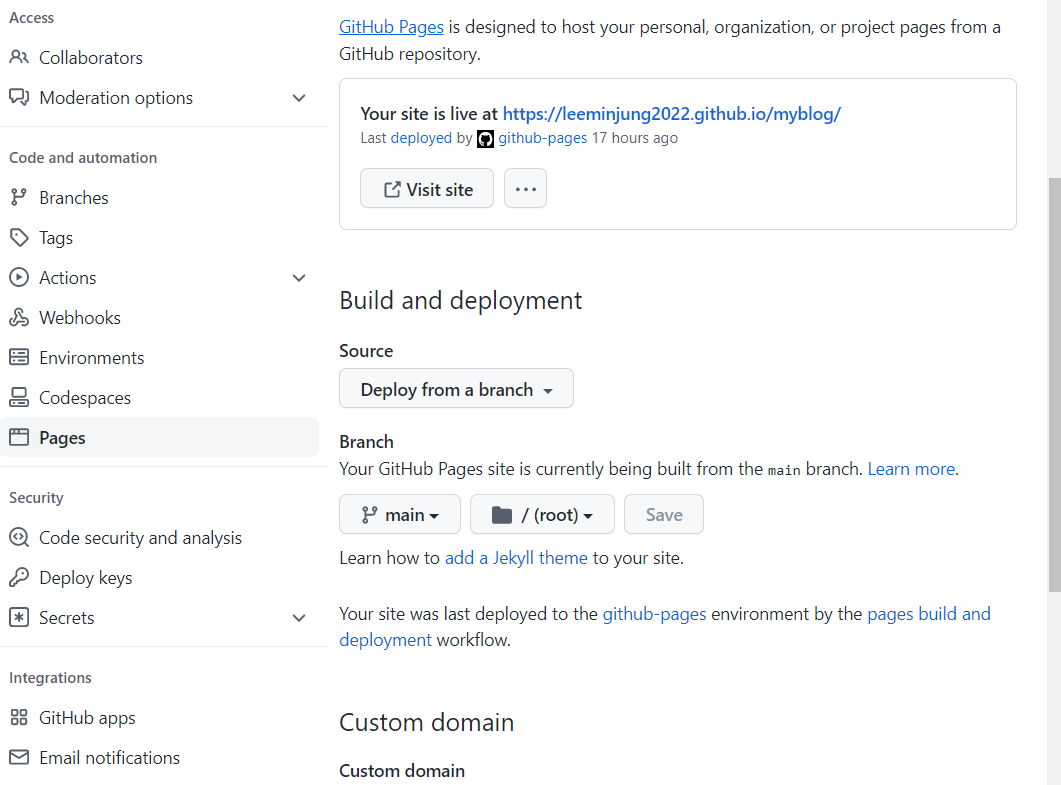Viewport: 1061px width, 785px height.
Task: Click the Tags label icon
Action: [x=19, y=238]
